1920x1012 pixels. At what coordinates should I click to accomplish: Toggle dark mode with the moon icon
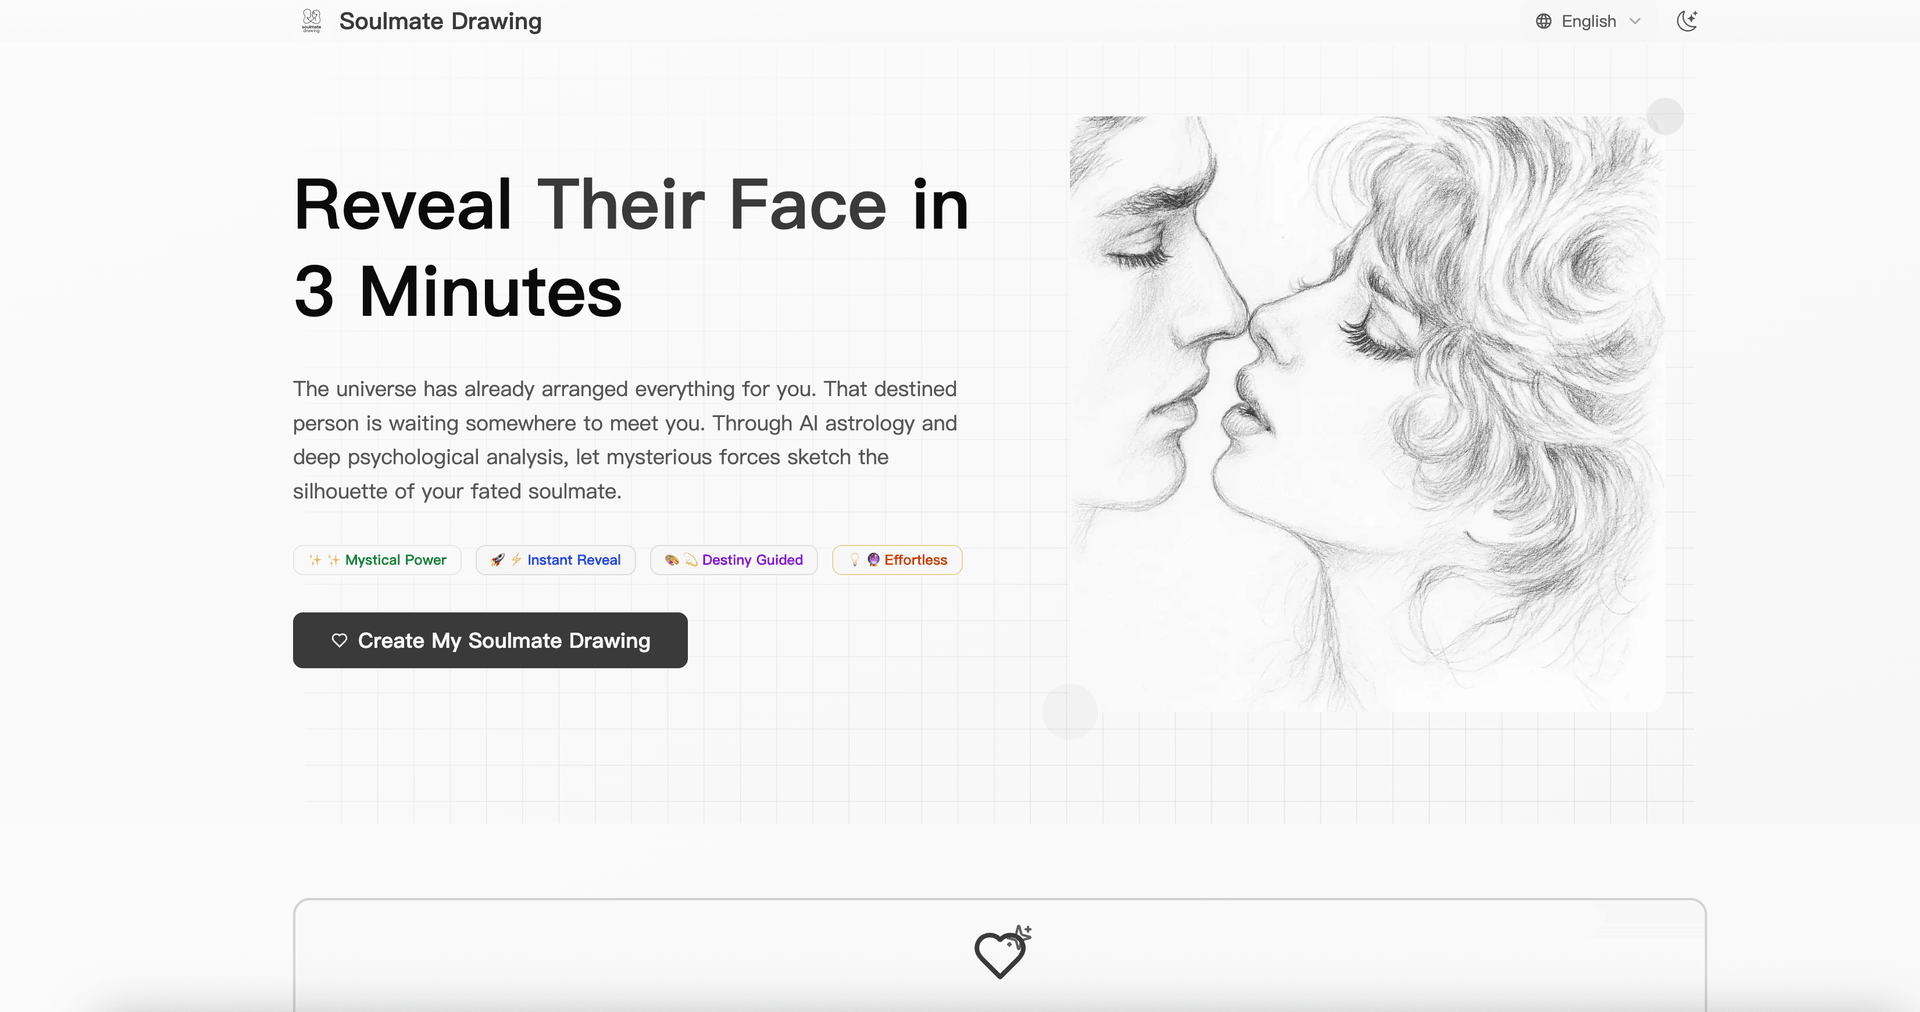[x=1686, y=21]
